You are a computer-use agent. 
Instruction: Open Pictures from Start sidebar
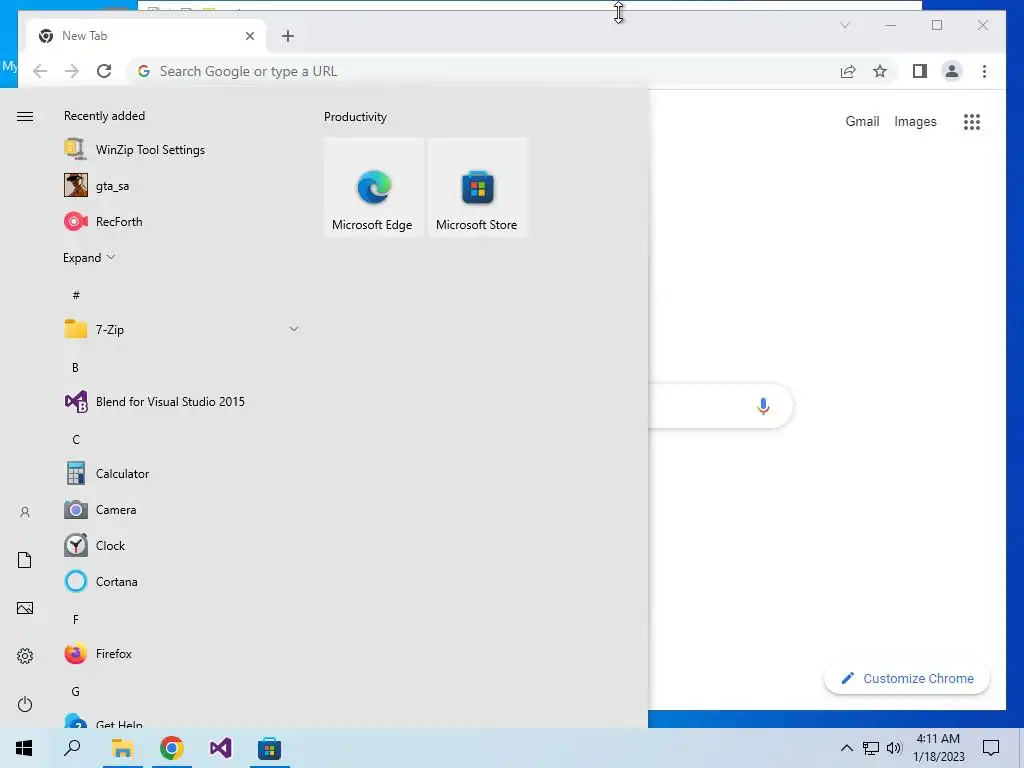pyautogui.click(x=25, y=608)
